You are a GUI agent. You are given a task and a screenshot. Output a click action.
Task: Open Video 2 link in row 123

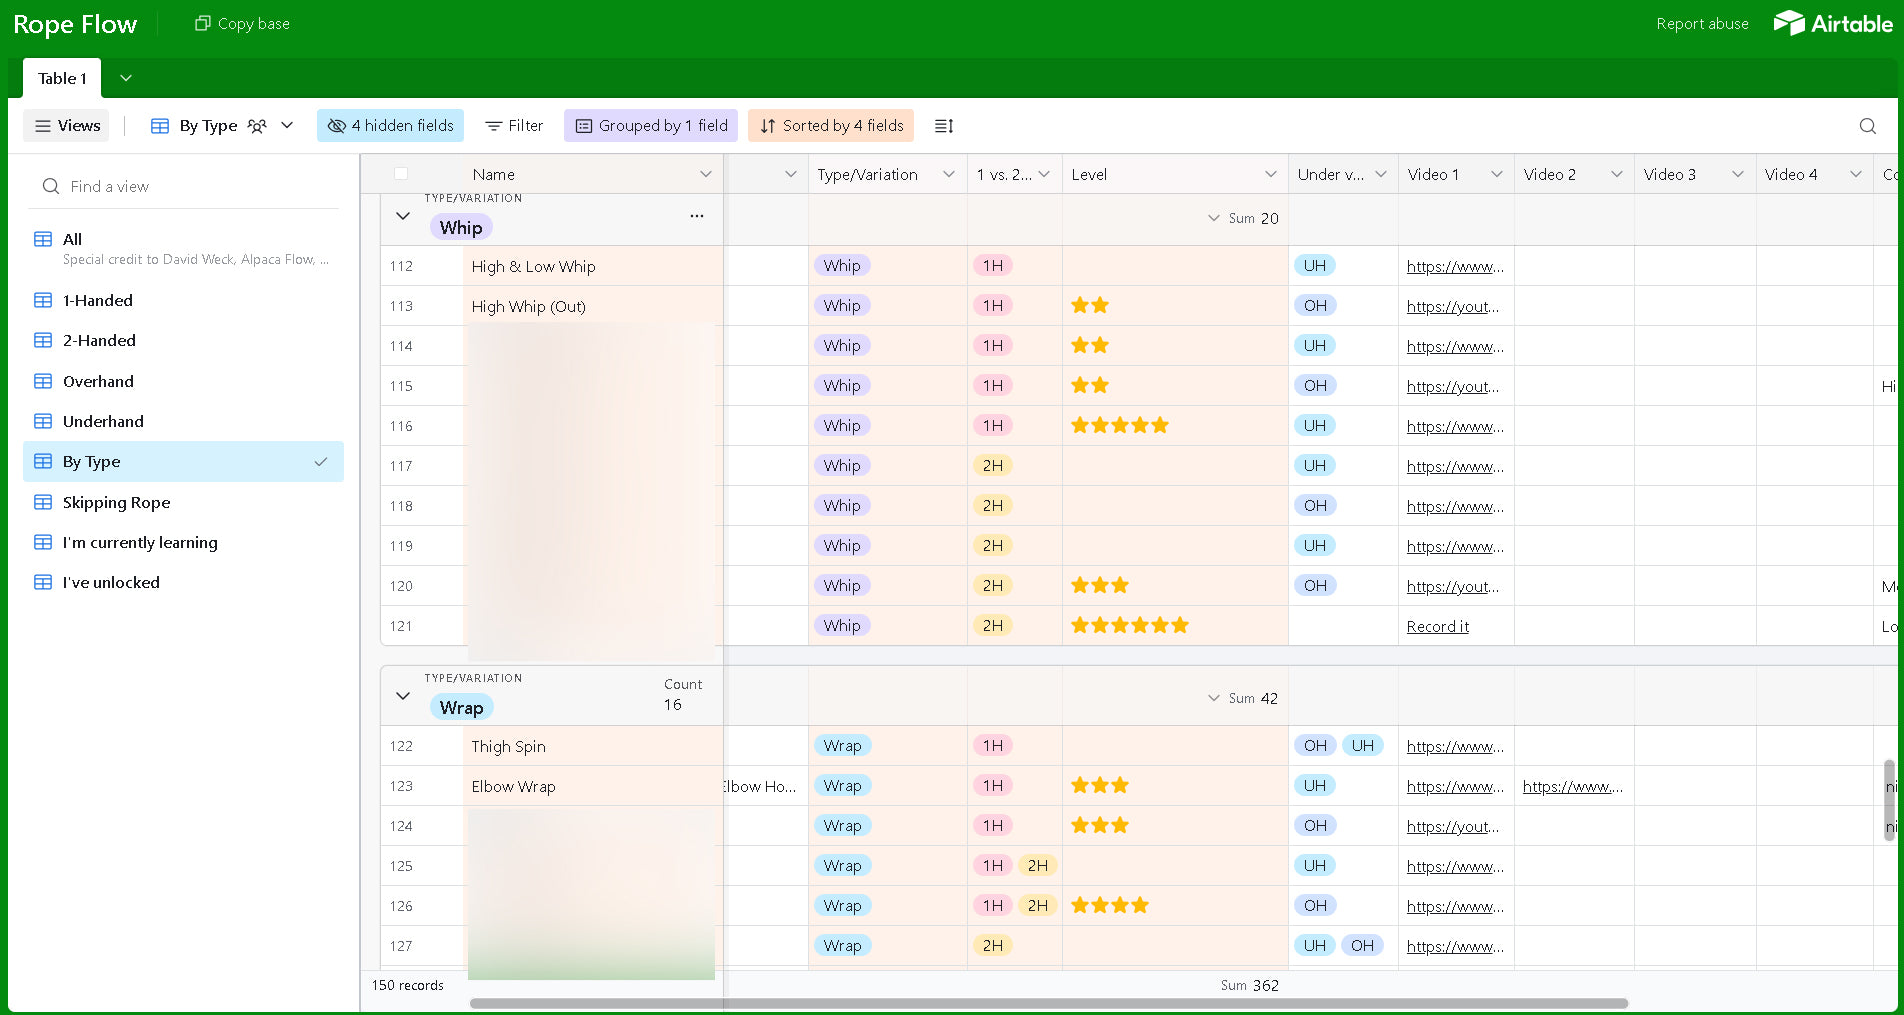point(1573,786)
